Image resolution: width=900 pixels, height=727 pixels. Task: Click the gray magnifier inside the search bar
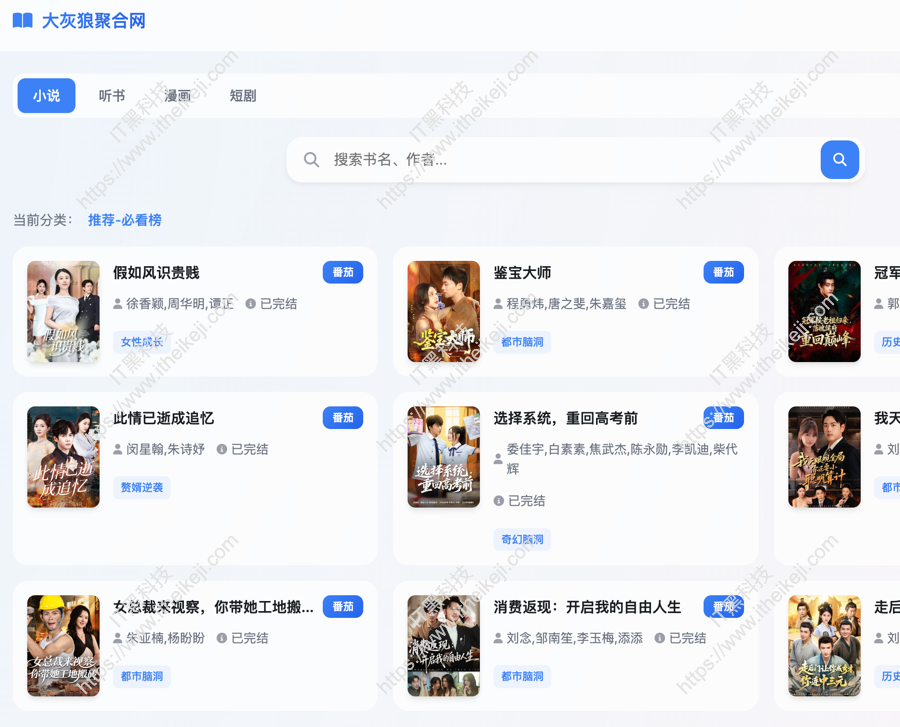(x=311, y=159)
